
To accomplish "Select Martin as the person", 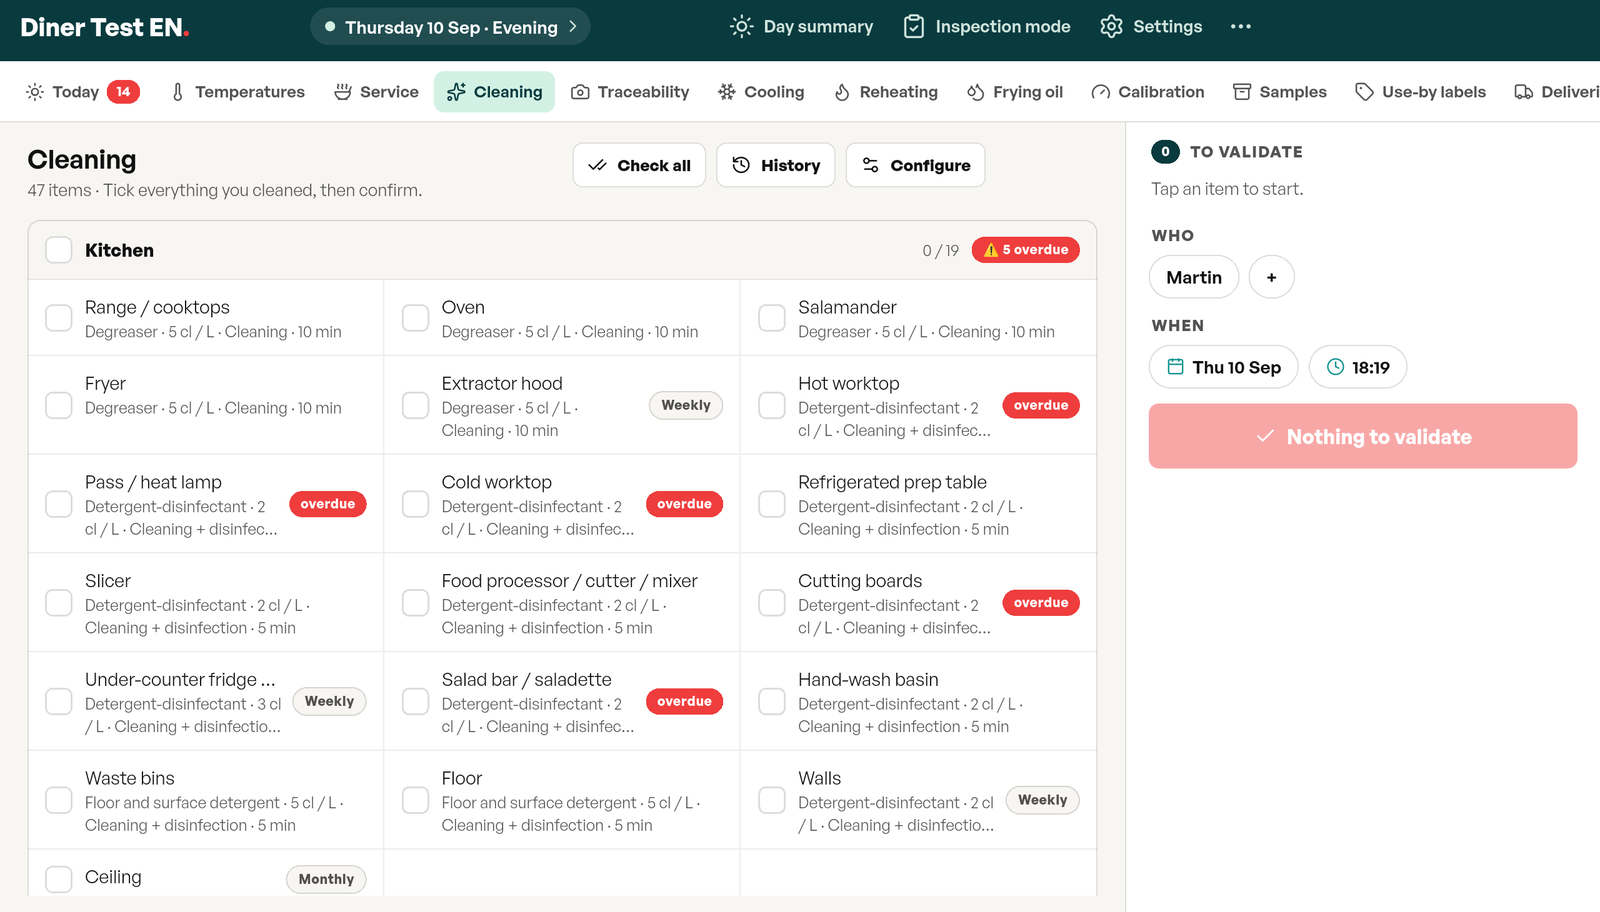I will [x=1194, y=277].
